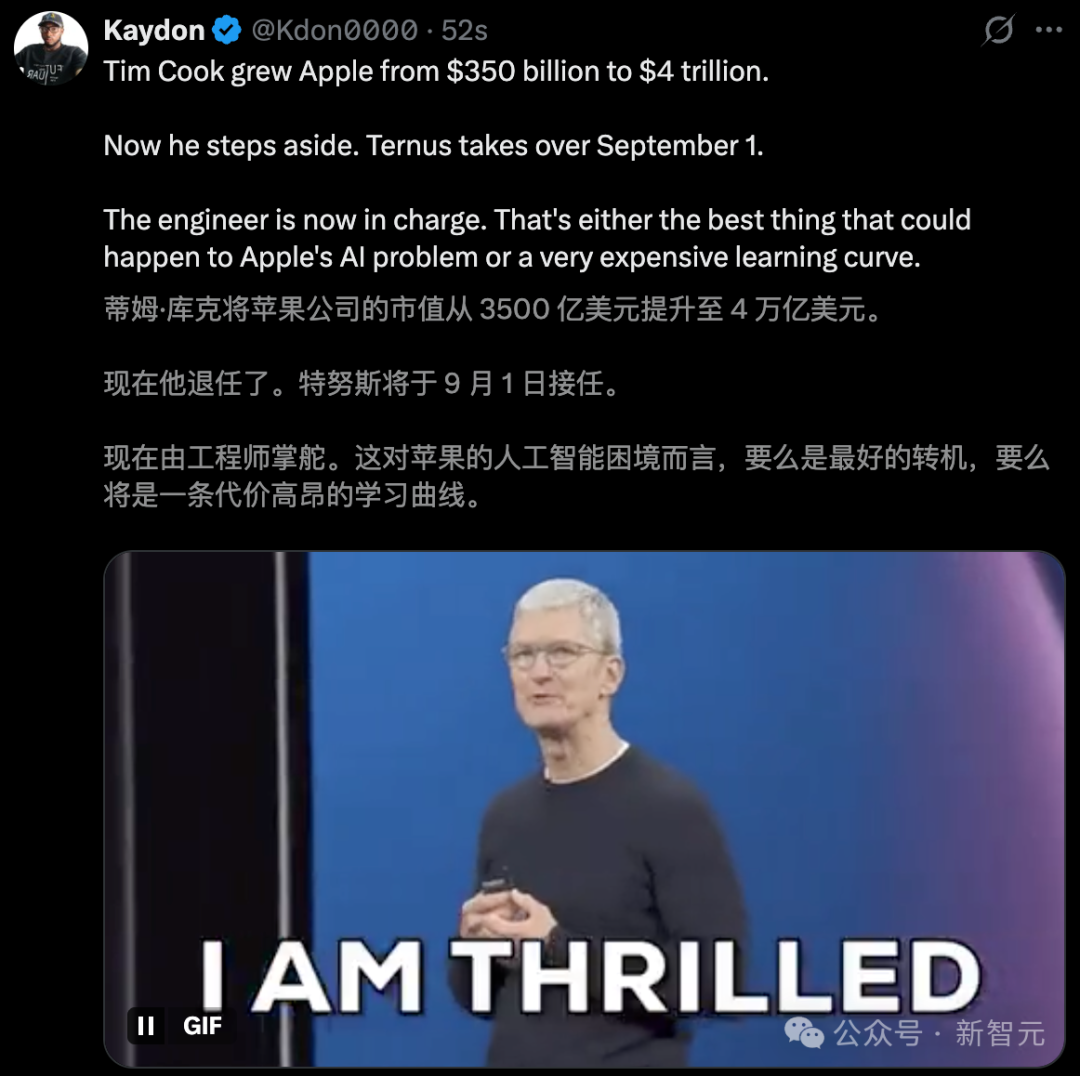Pause the playing GIF
Viewport: 1080px width, 1076px height.
[x=146, y=1026]
